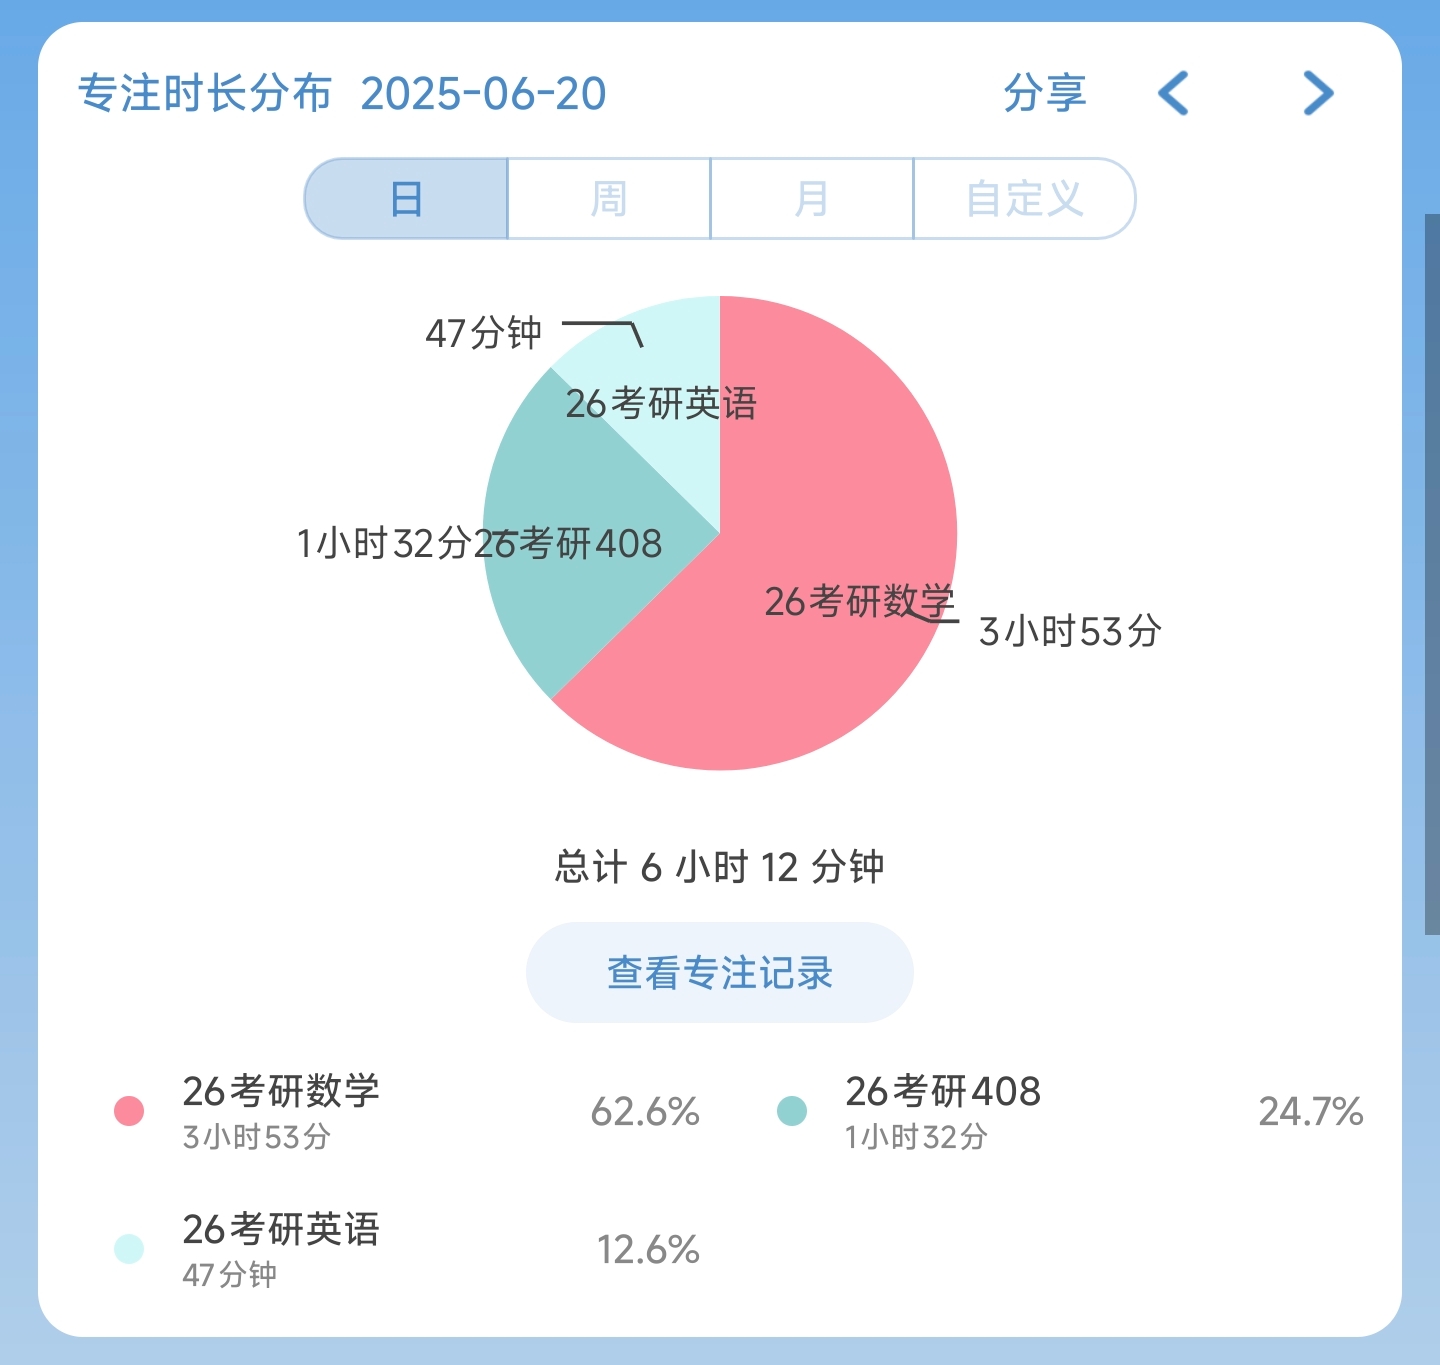Click the date 2025-06-20 in header
1440x1365 pixels.
point(483,94)
